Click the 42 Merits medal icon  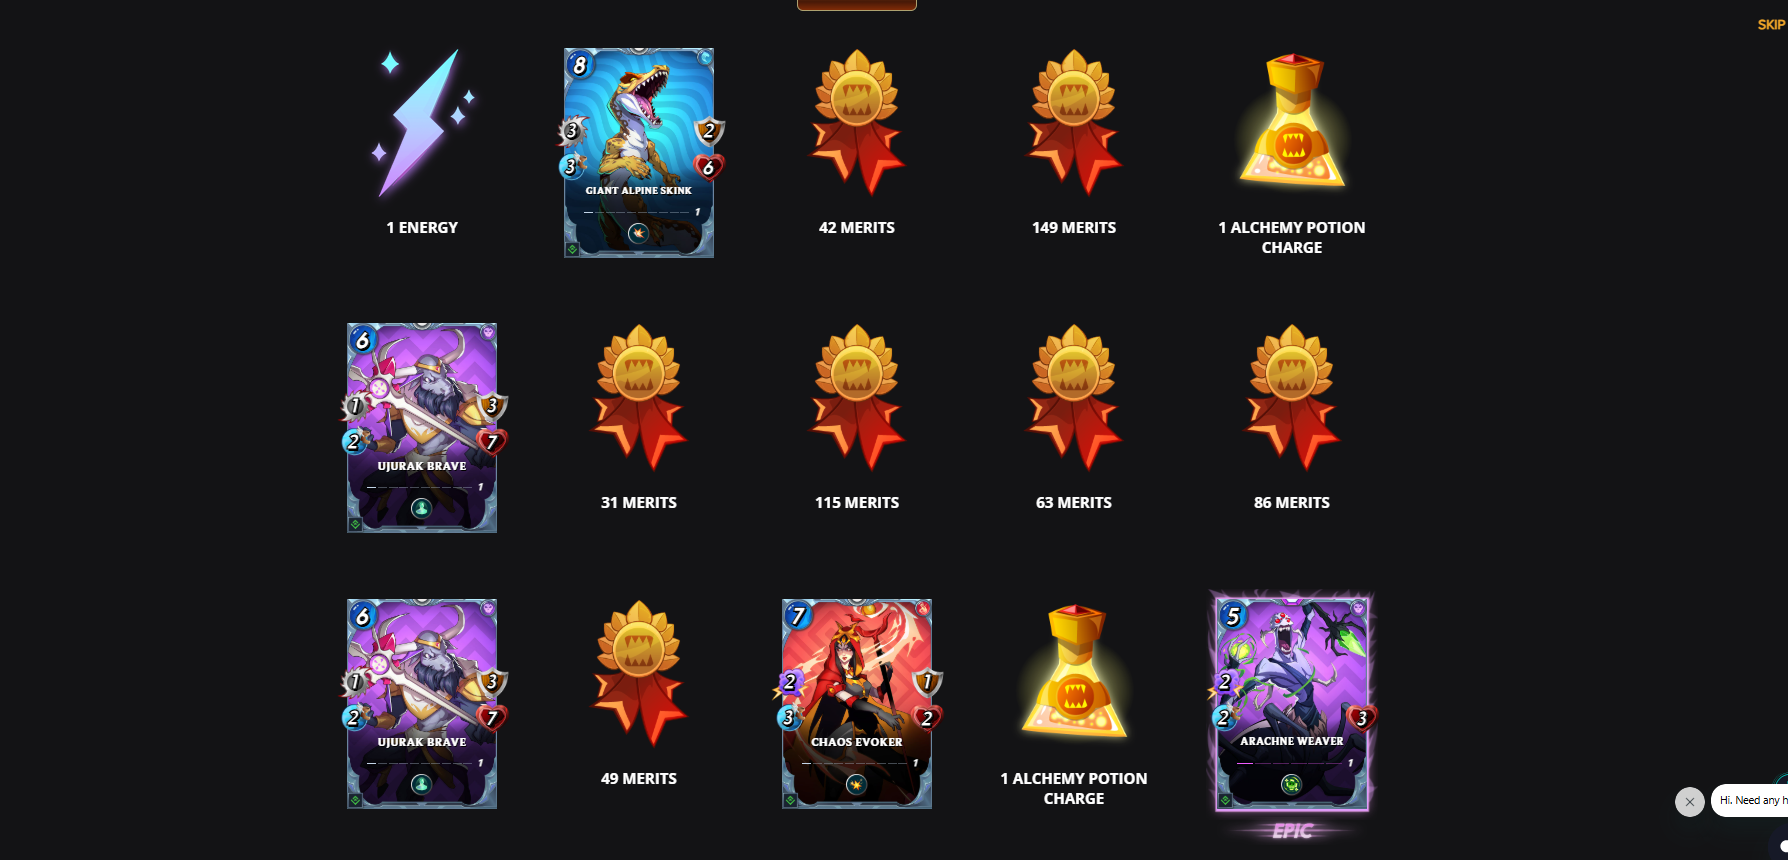tap(857, 122)
